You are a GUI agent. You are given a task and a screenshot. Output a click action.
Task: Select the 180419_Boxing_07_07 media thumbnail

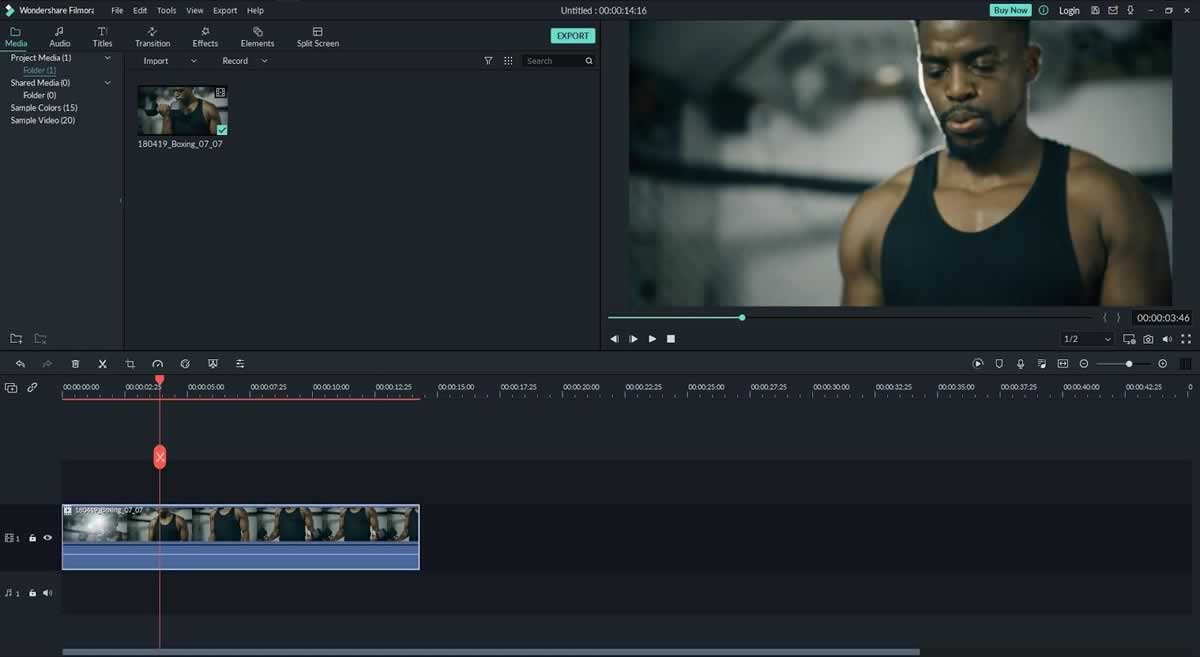point(182,108)
